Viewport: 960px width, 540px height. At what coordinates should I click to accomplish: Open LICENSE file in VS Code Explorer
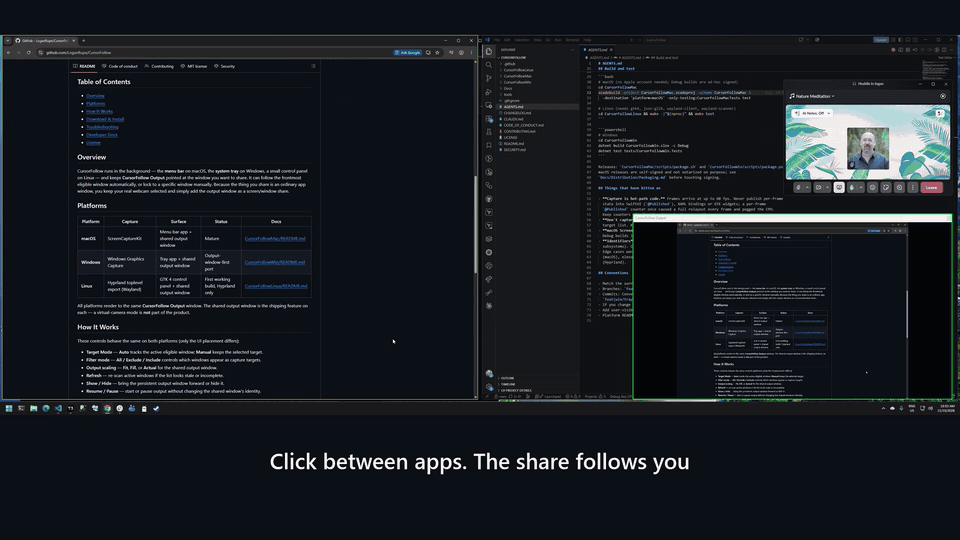pos(511,137)
